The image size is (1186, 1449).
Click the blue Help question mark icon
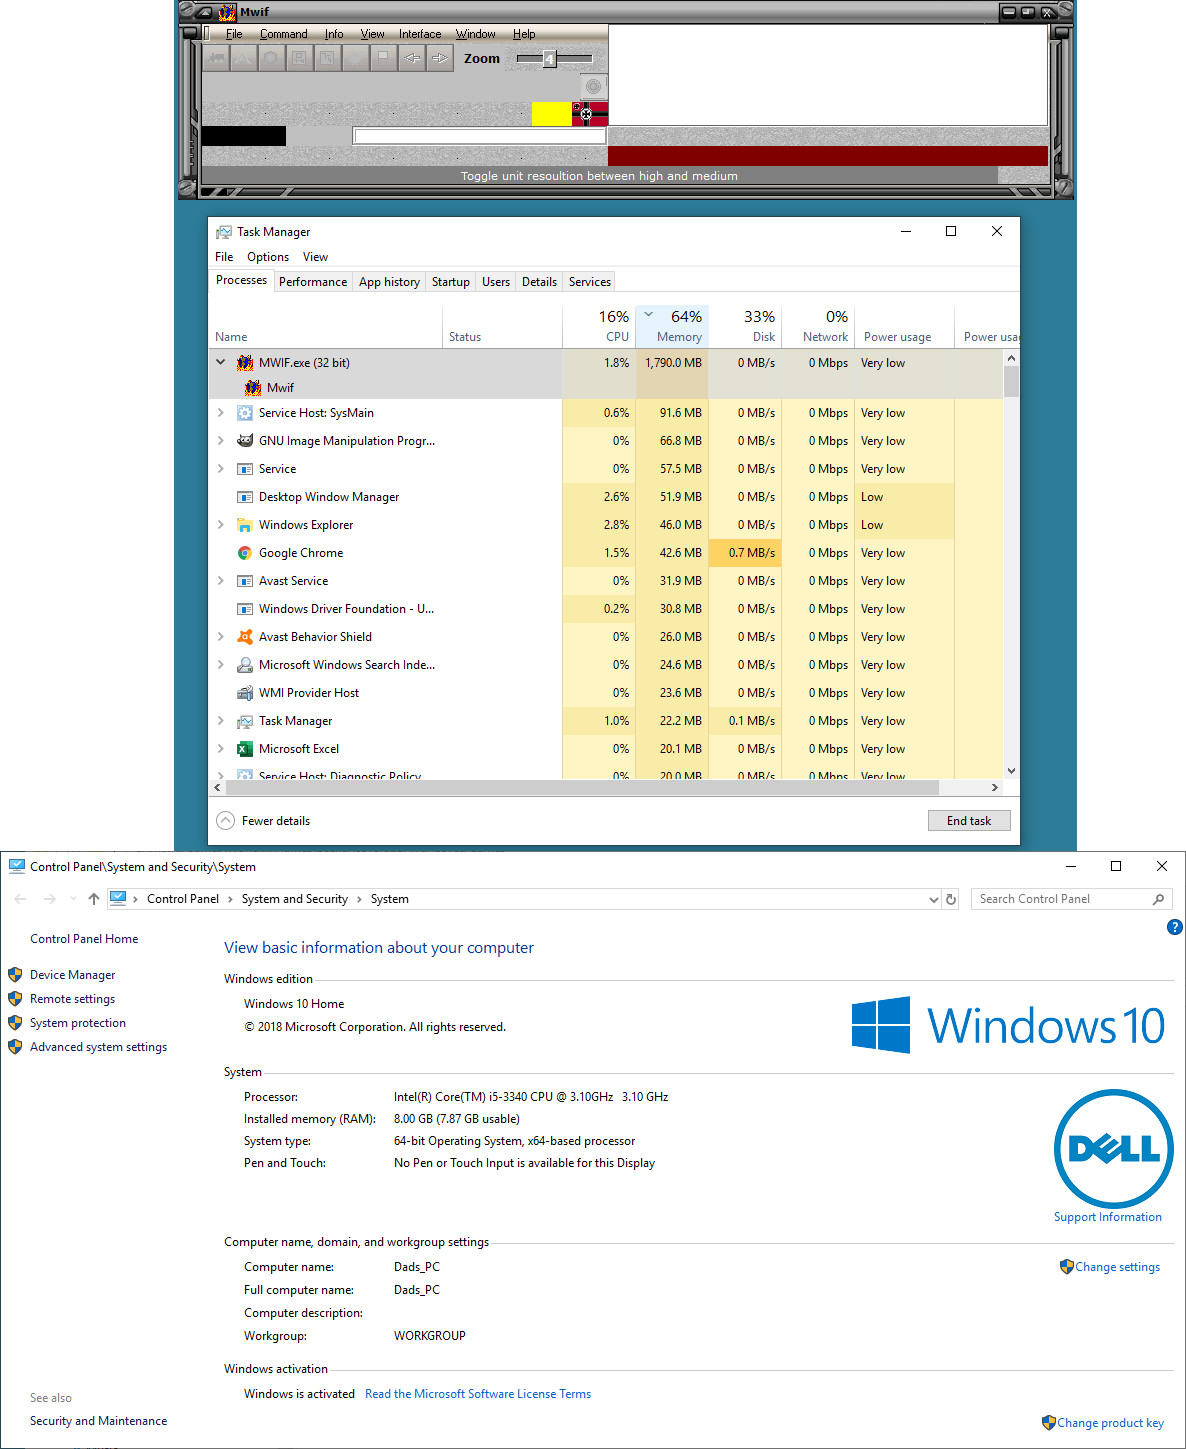click(x=1175, y=927)
